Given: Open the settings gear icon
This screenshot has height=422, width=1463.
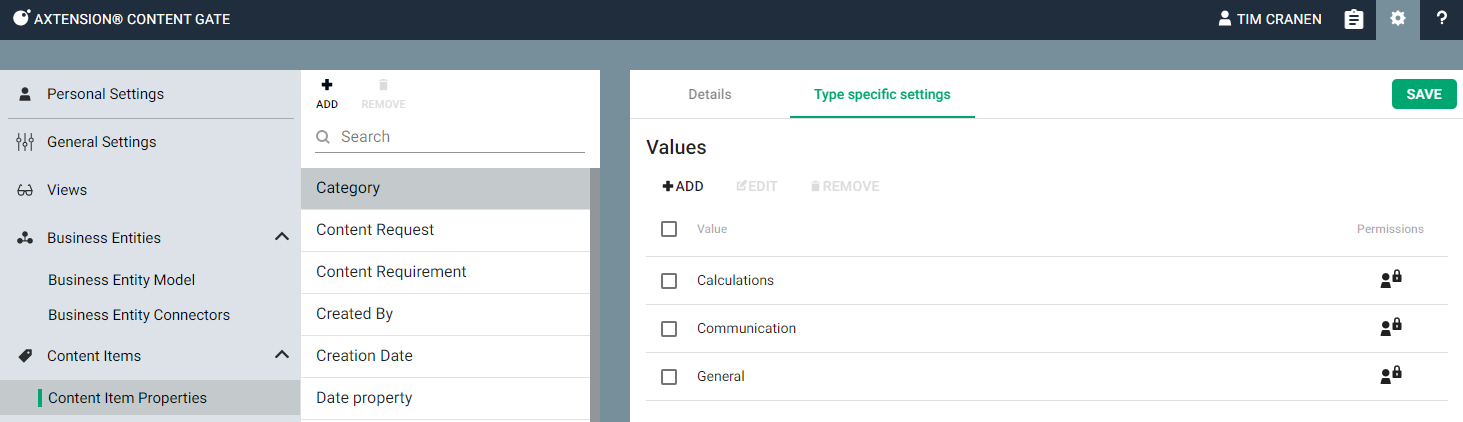Looking at the screenshot, I should [1398, 19].
